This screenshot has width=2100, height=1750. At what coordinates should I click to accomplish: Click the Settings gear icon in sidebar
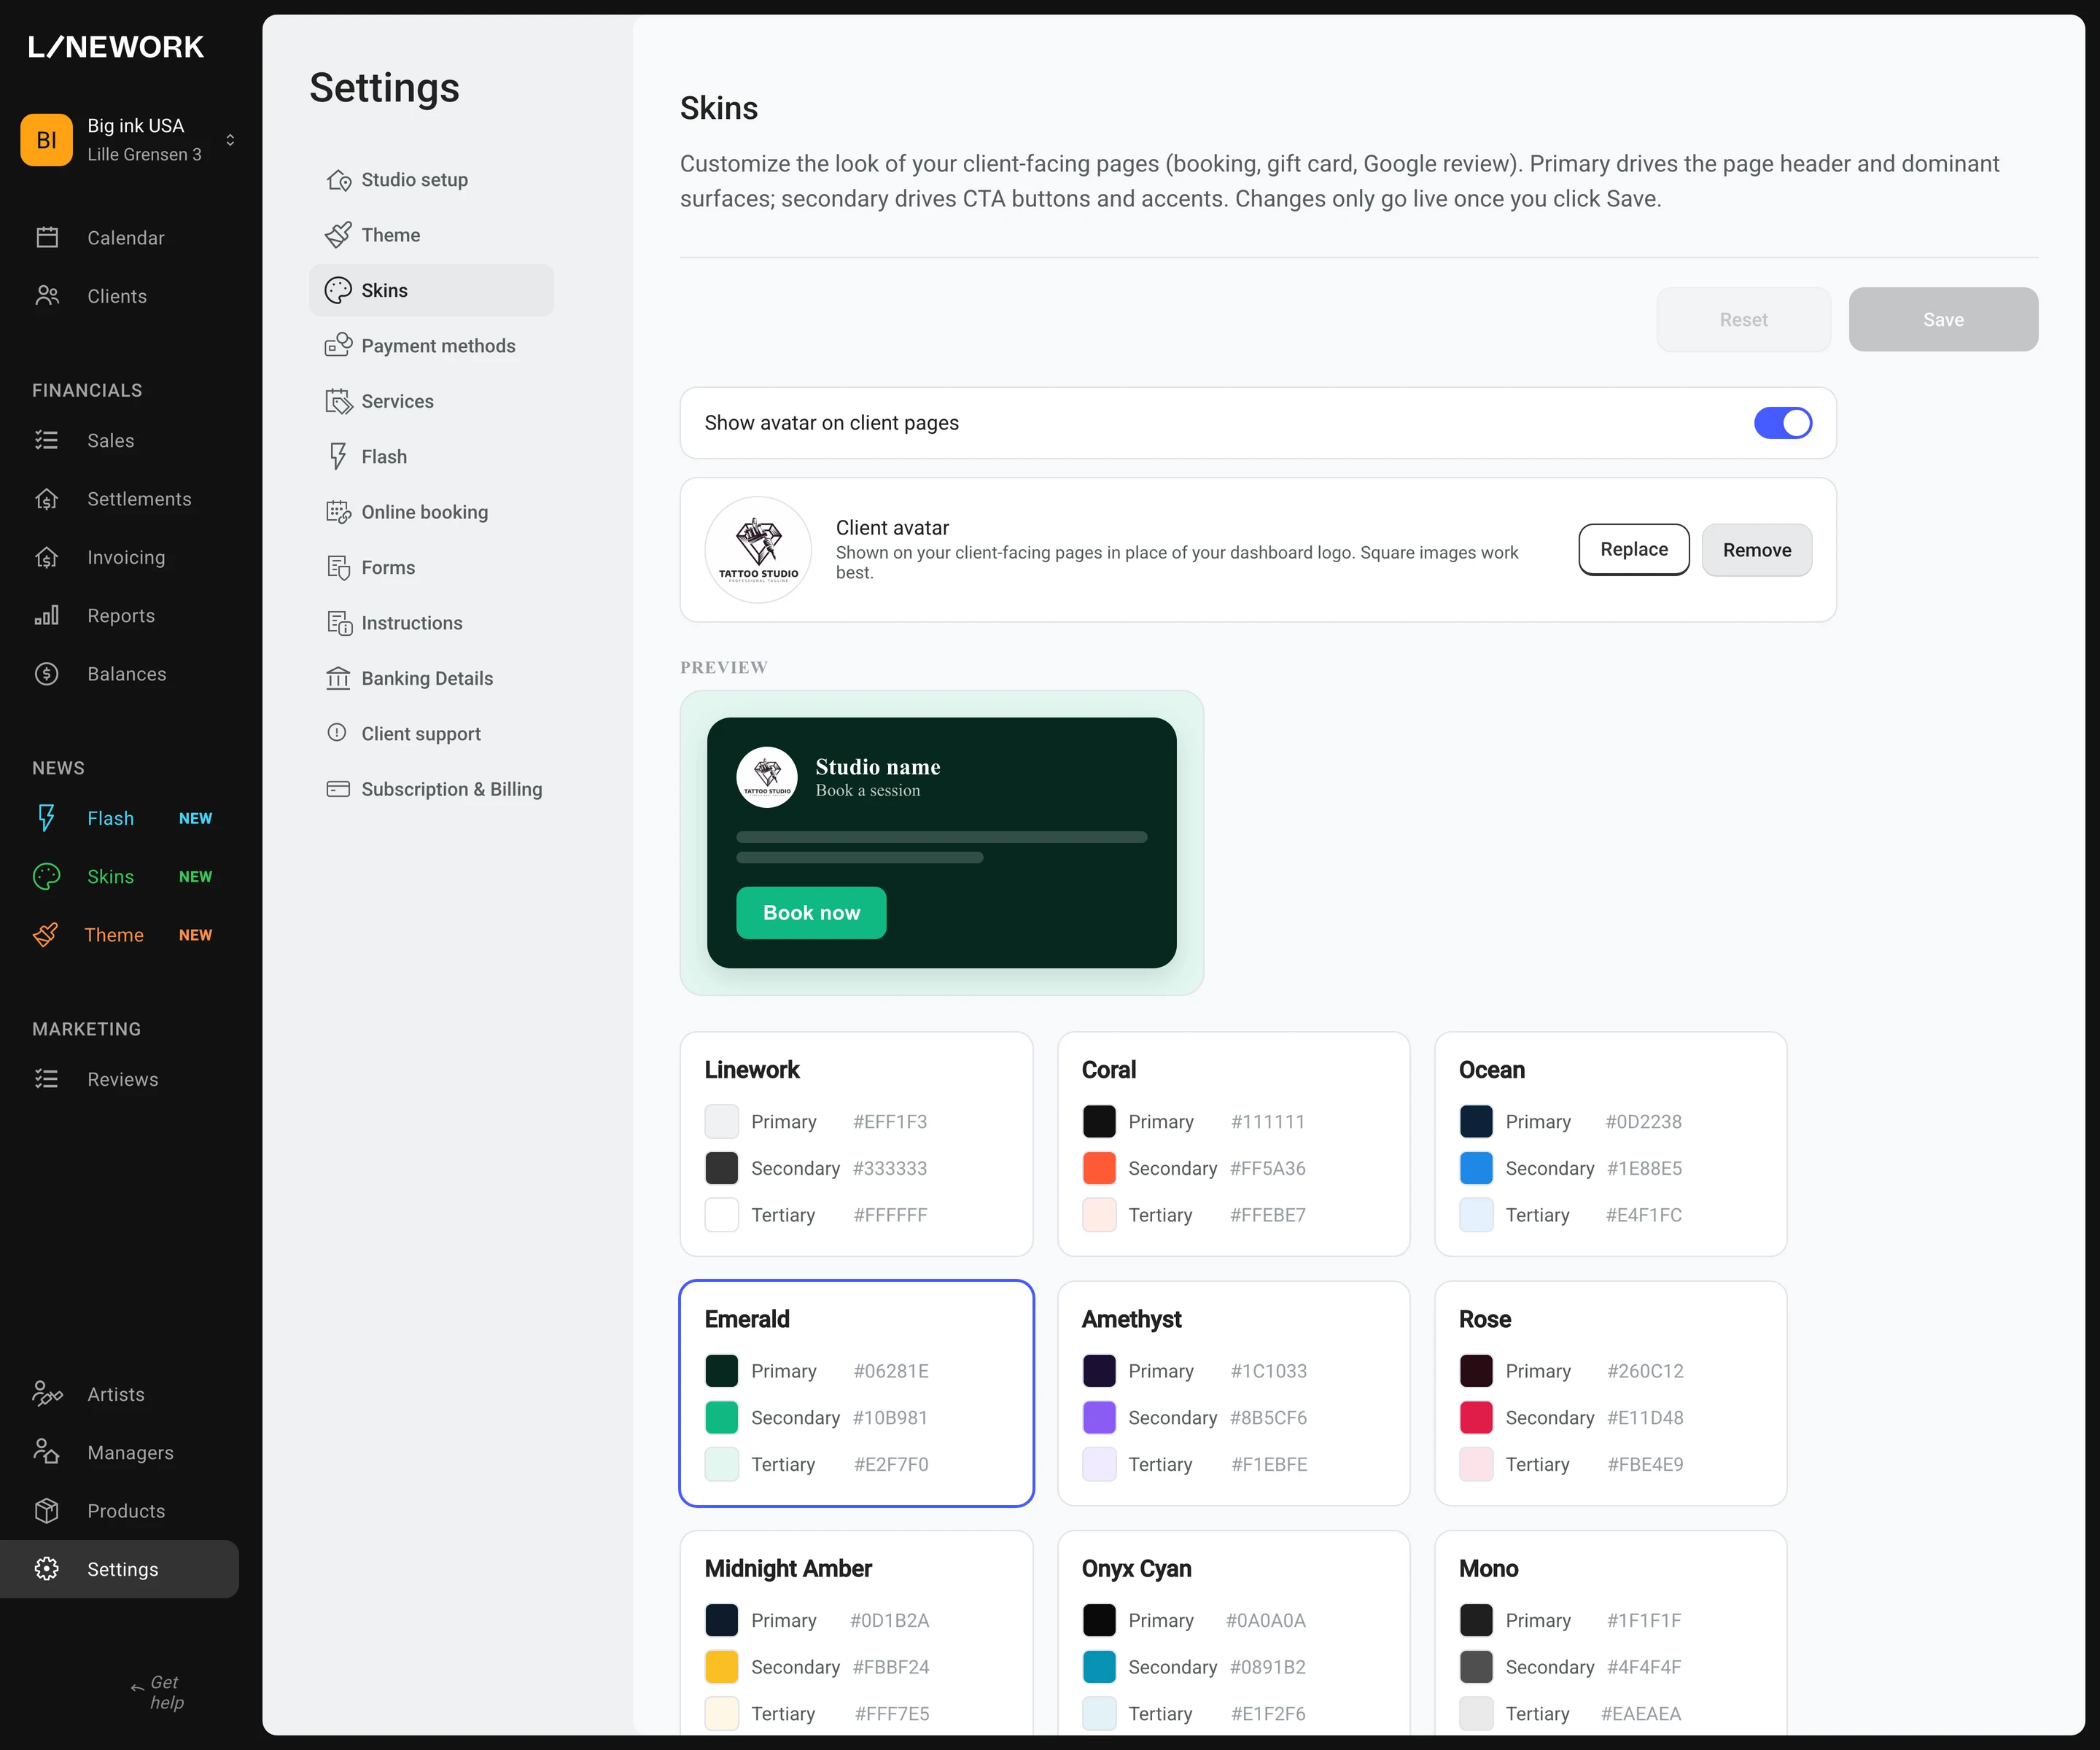47,1569
